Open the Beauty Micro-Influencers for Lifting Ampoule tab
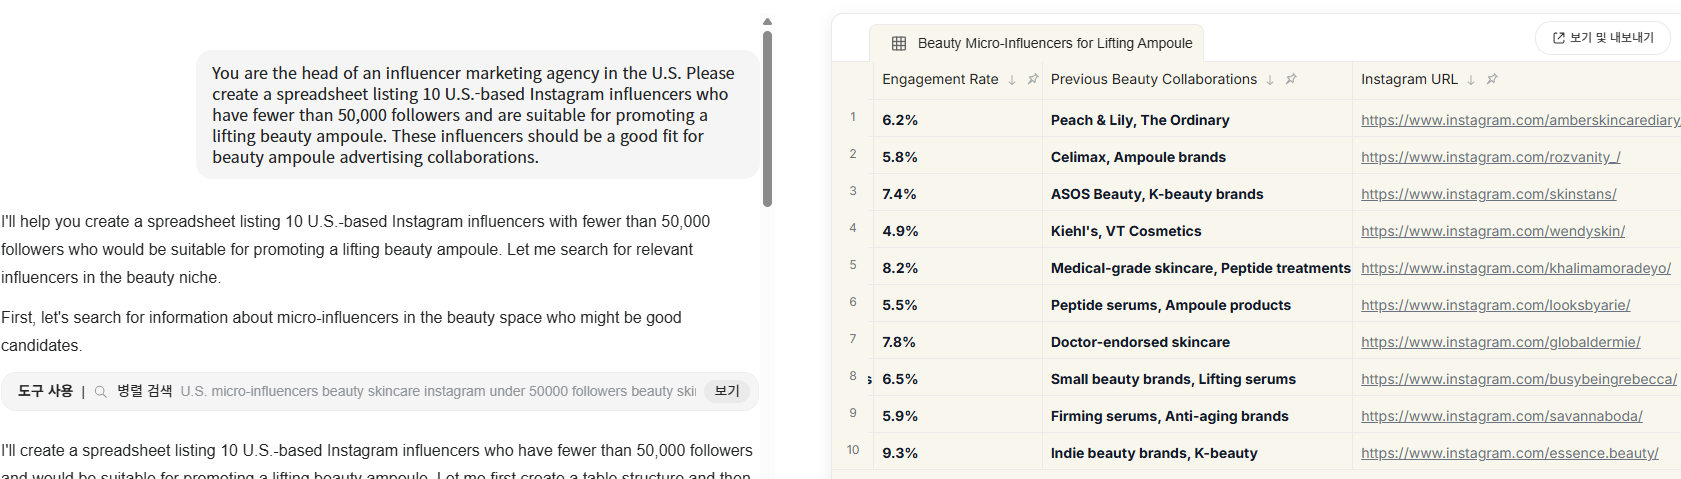This screenshot has height=479, width=1681. 1054,43
